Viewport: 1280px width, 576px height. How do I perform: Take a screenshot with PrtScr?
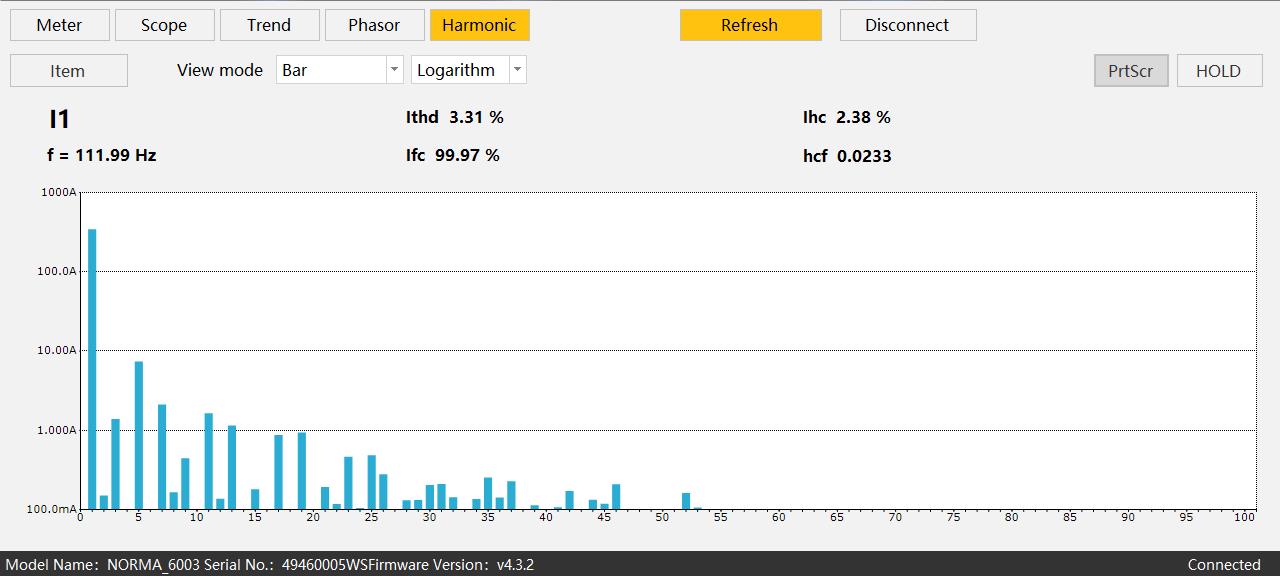pos(1131,71)
